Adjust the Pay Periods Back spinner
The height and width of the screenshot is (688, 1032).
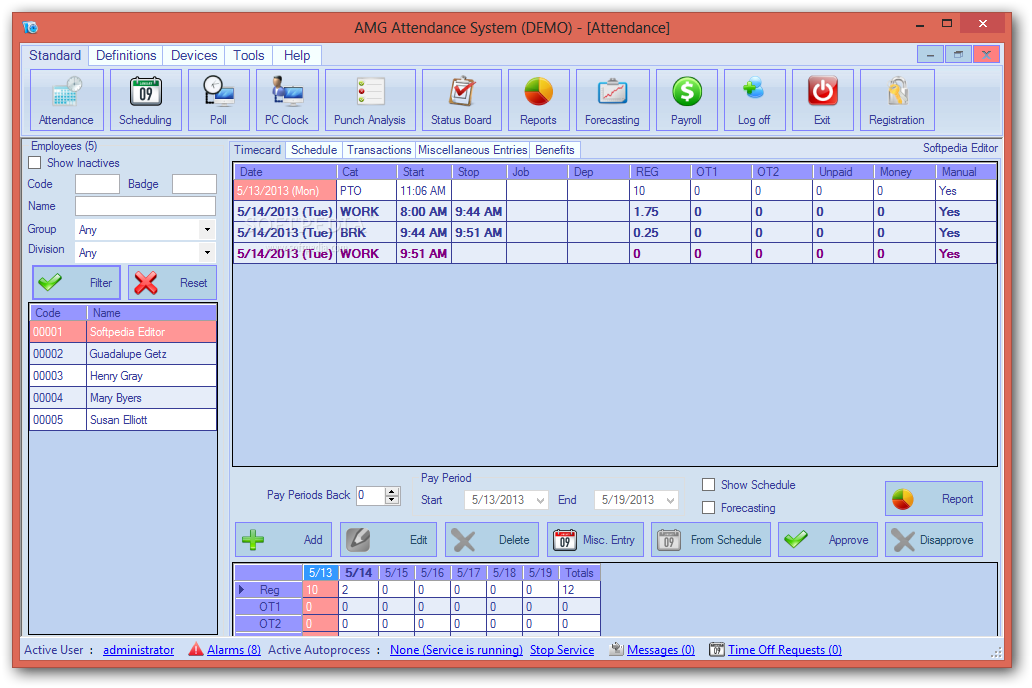pyautogui.click(x=392, y=495)
